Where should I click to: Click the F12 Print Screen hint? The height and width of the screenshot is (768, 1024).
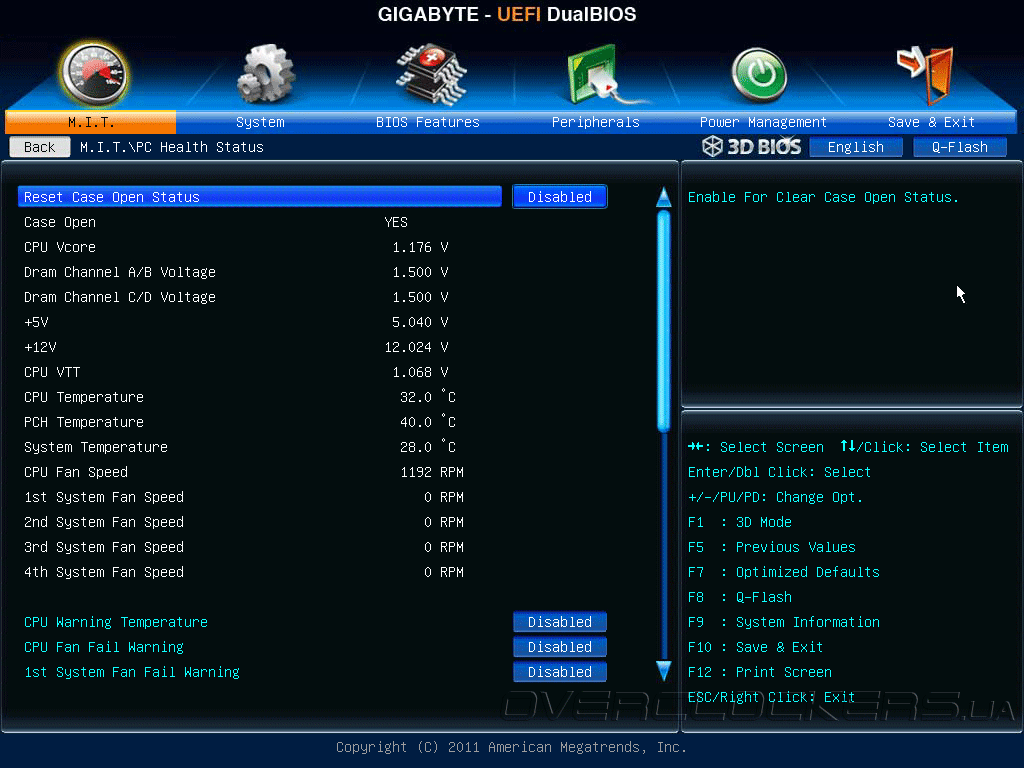pyautogui.click(x=760, y=671)
